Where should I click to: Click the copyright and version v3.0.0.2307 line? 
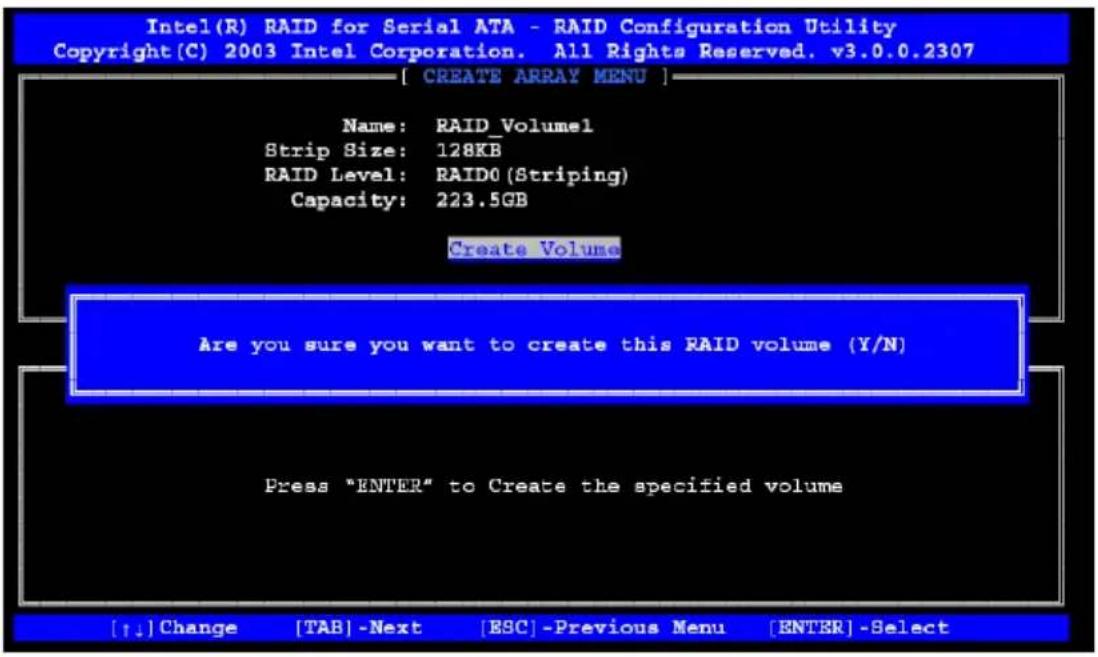tap(513, 52)
